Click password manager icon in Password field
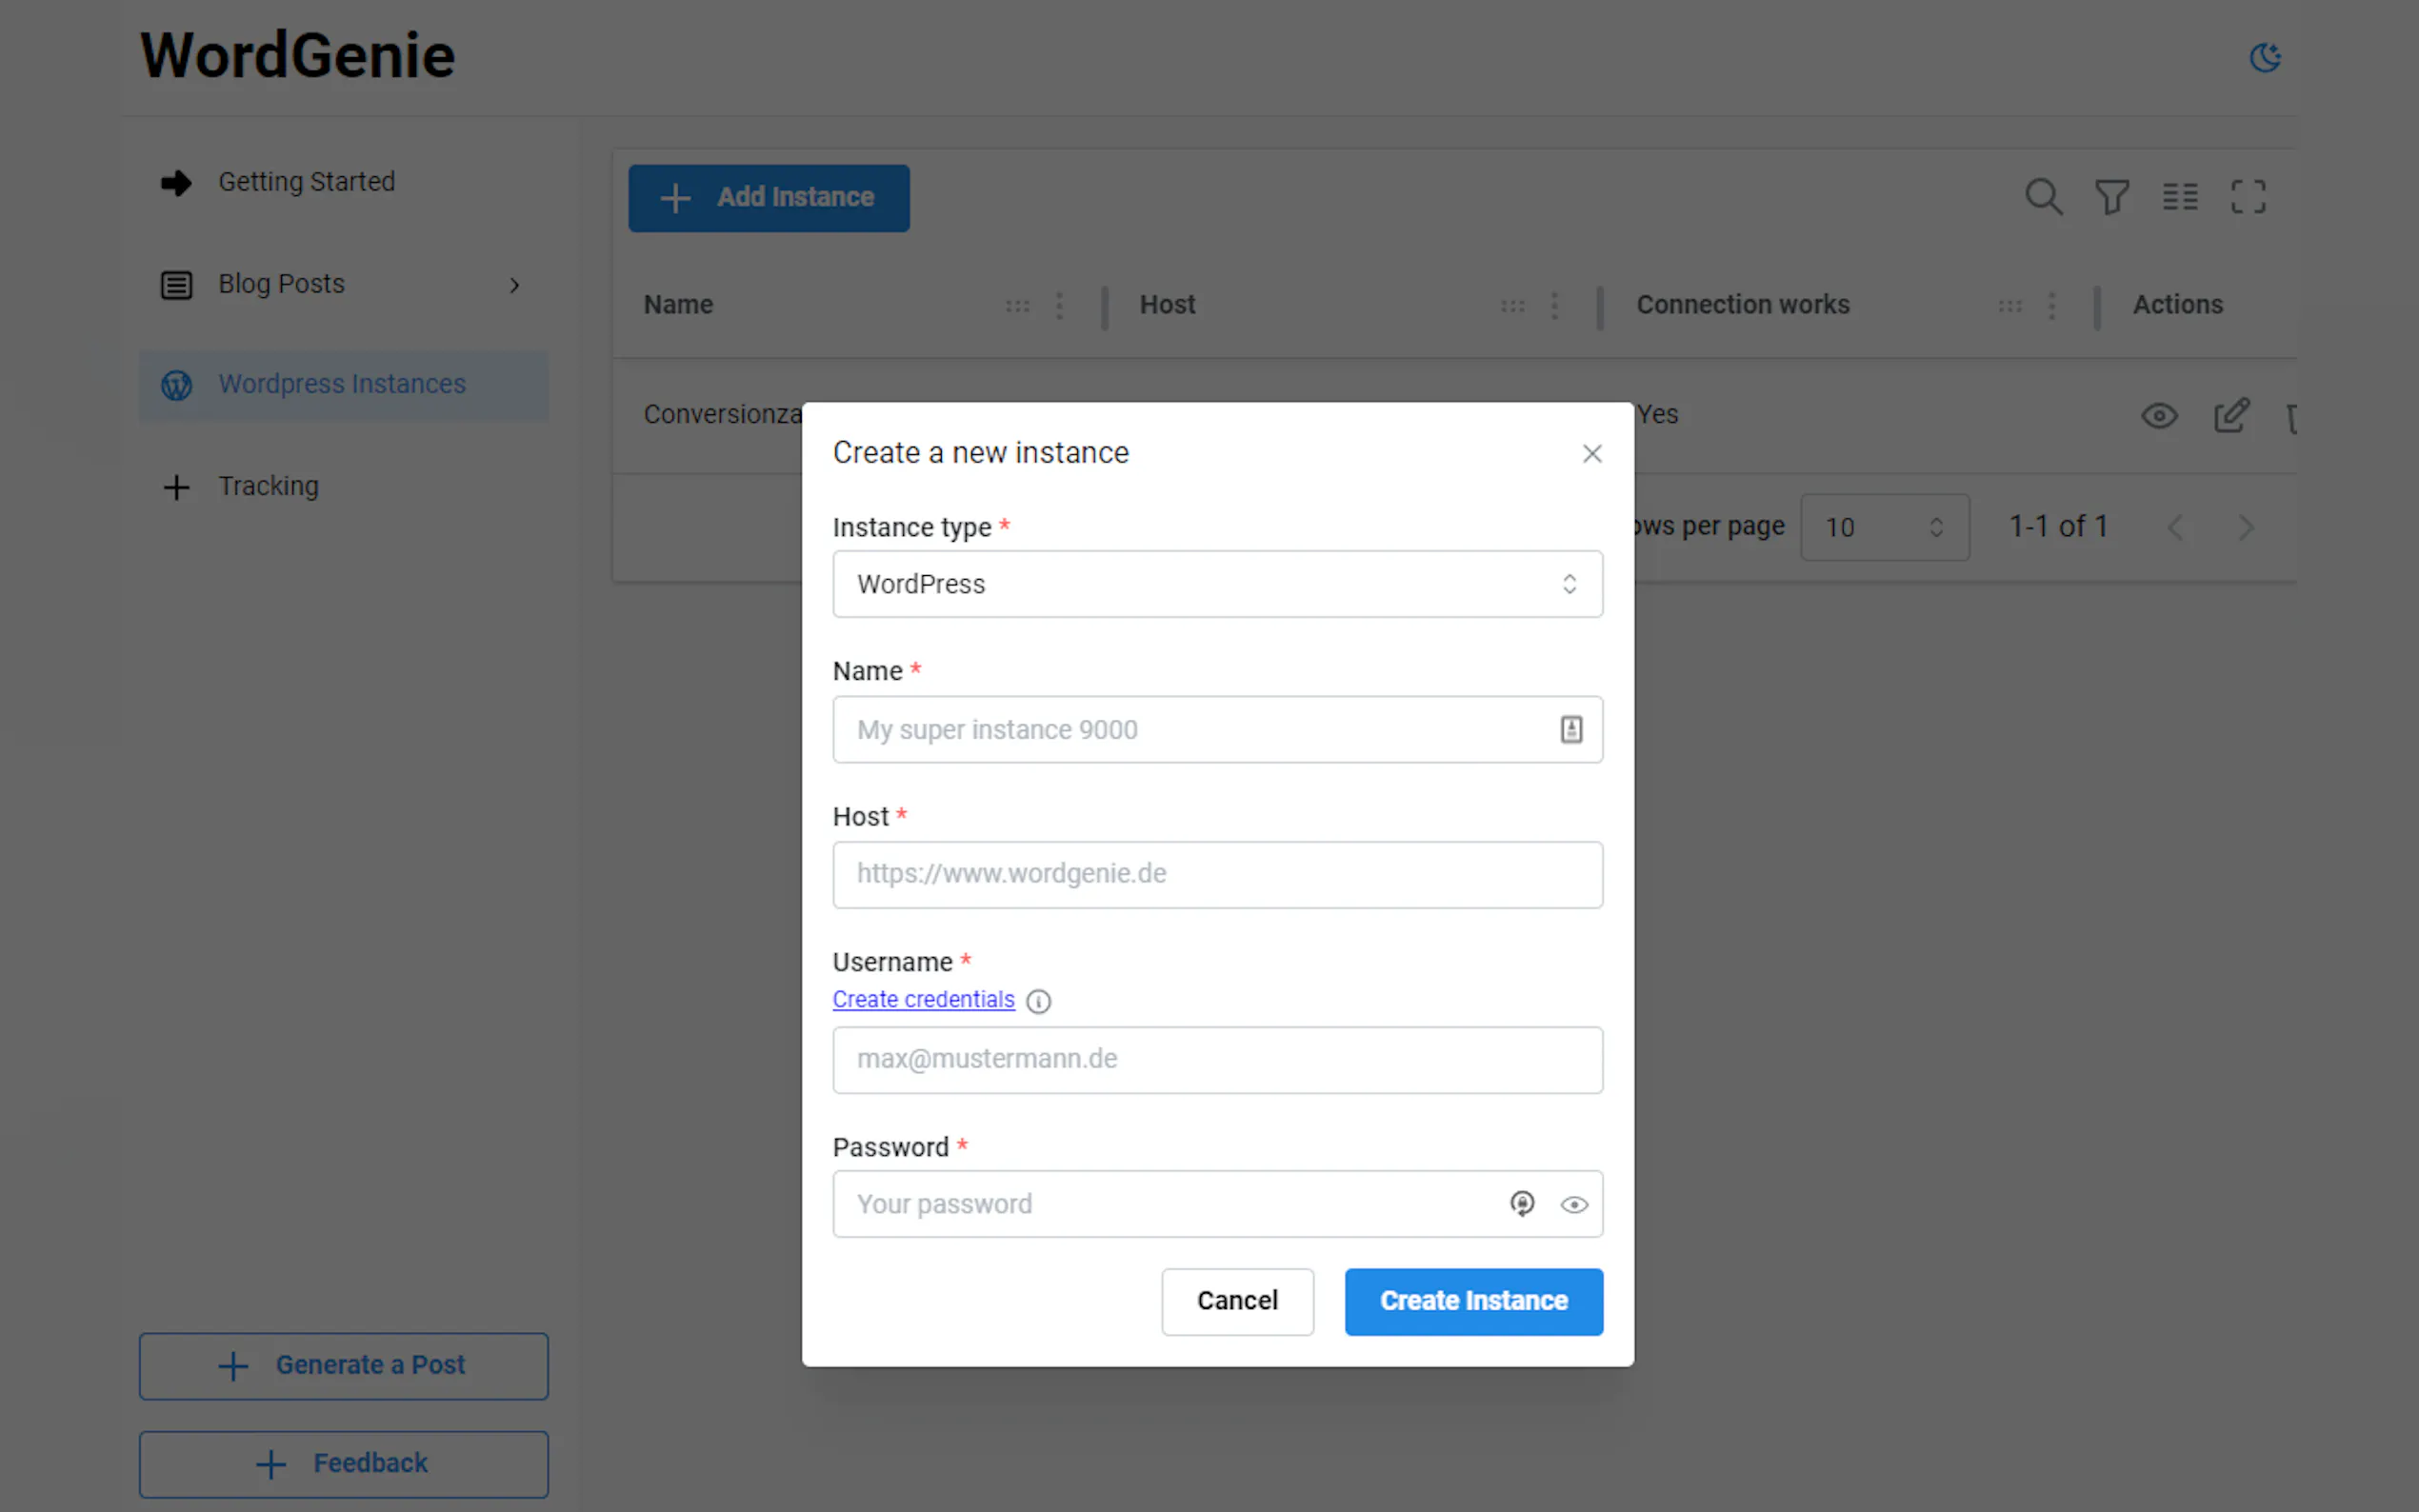 pos(1521,1204)
